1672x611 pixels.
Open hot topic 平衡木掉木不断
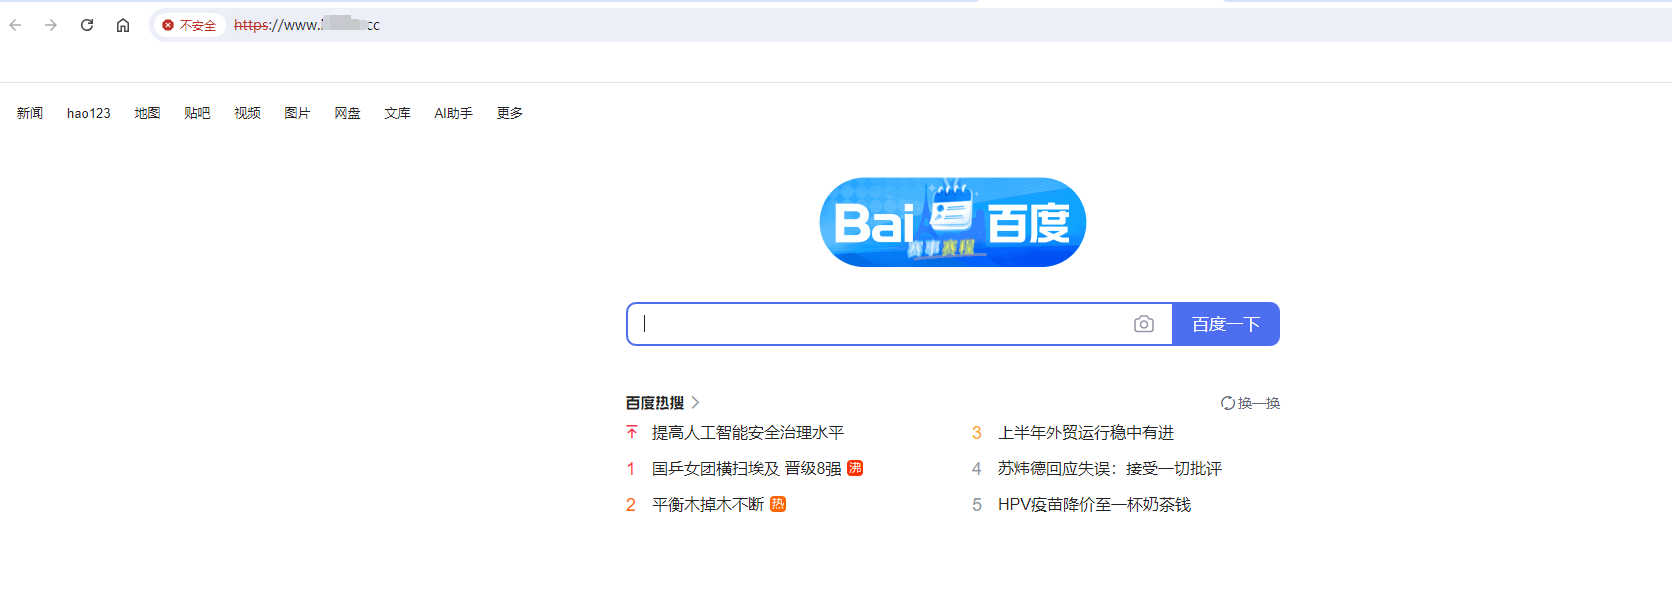[x=707, y=504]
